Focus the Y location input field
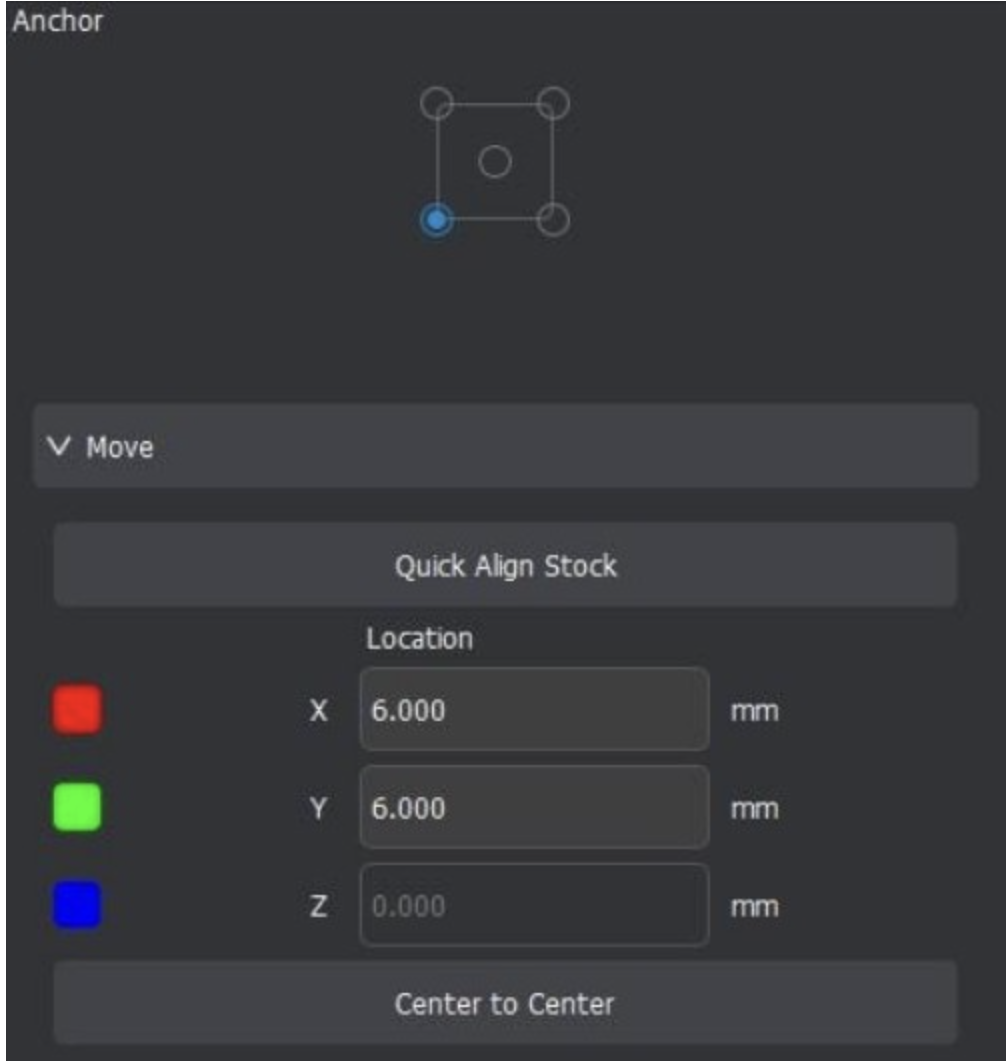The image size is (1006, 1064). click(x=535, y=808)
